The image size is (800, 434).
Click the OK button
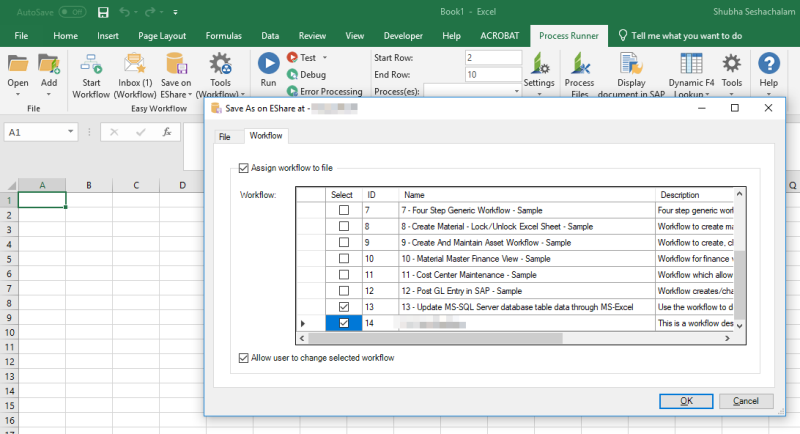click(686, 401)
